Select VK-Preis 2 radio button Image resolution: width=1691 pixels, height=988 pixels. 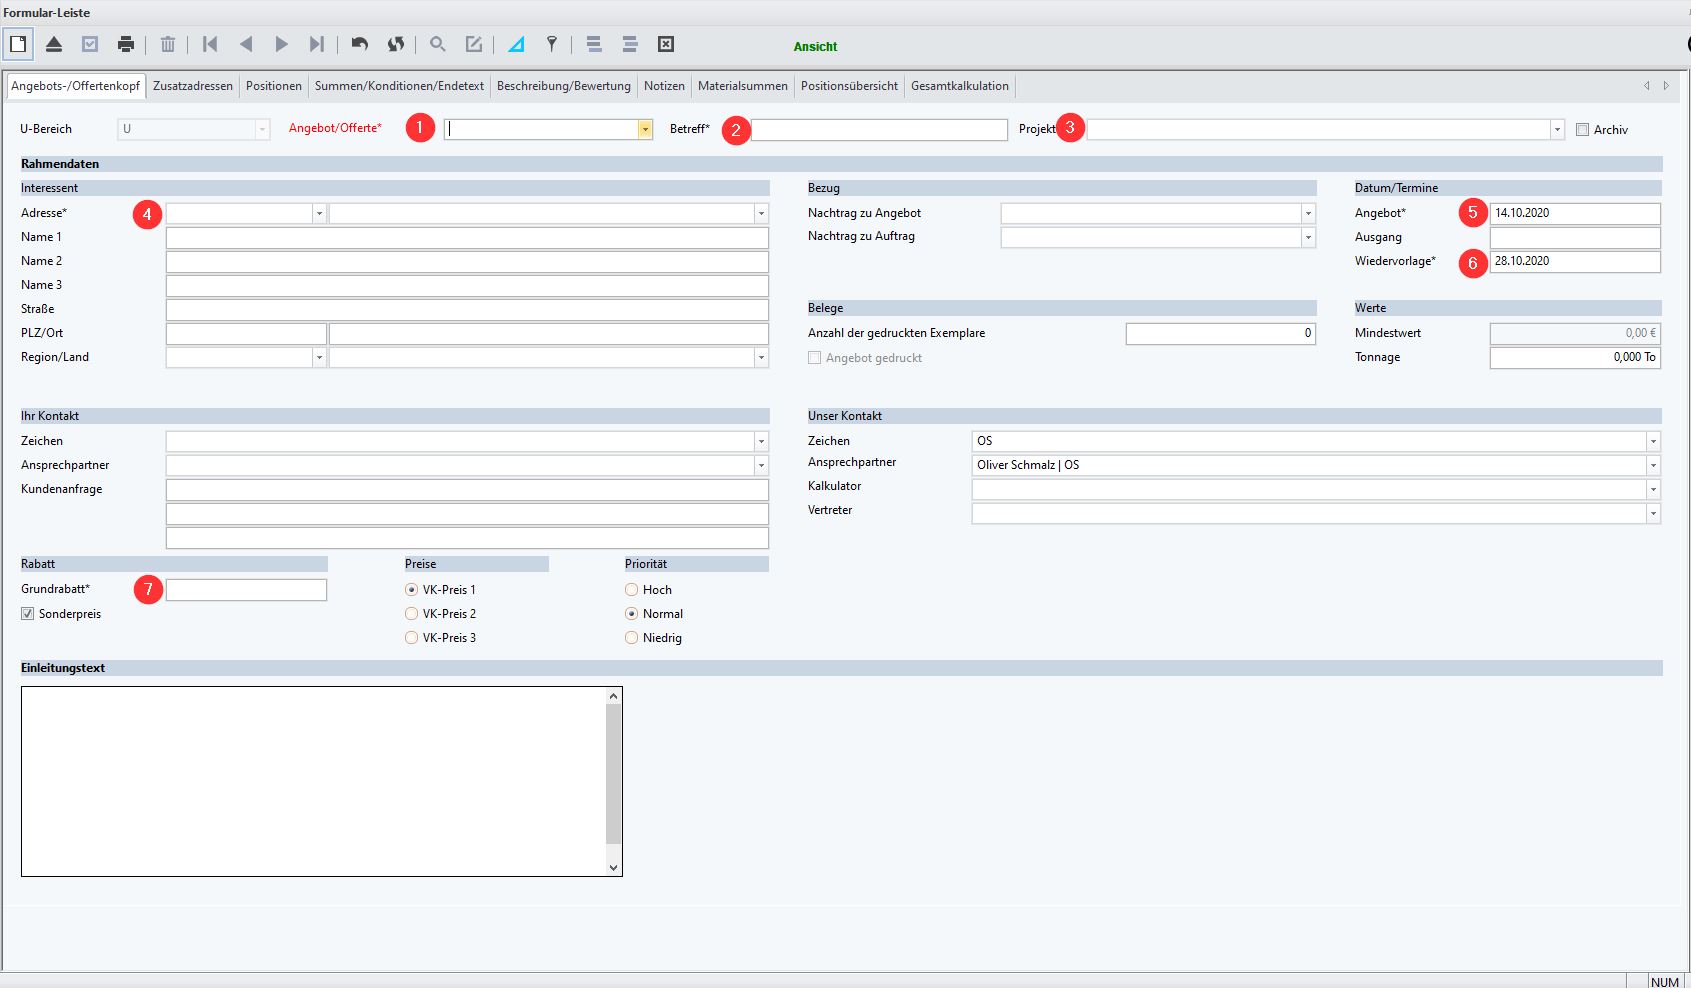411,614
